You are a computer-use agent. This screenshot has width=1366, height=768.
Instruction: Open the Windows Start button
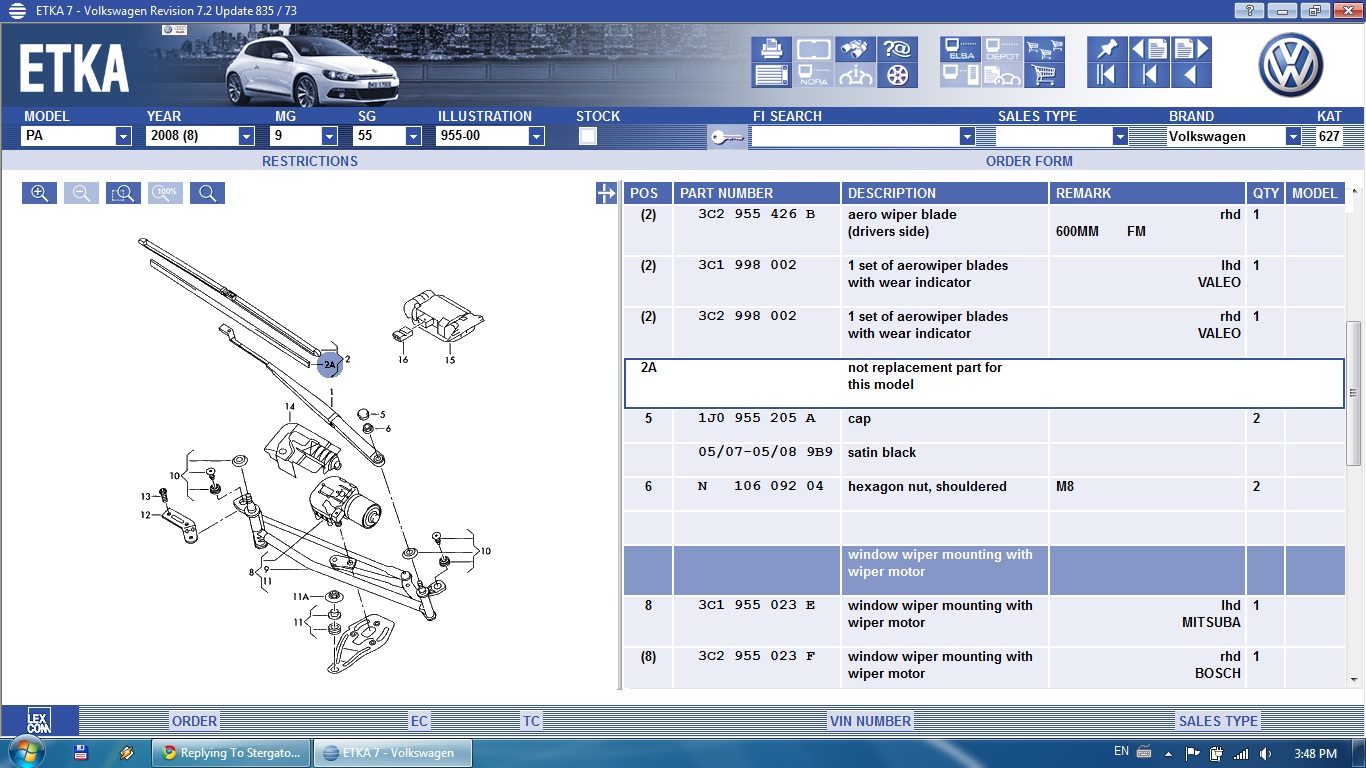(x=27, y=753)
